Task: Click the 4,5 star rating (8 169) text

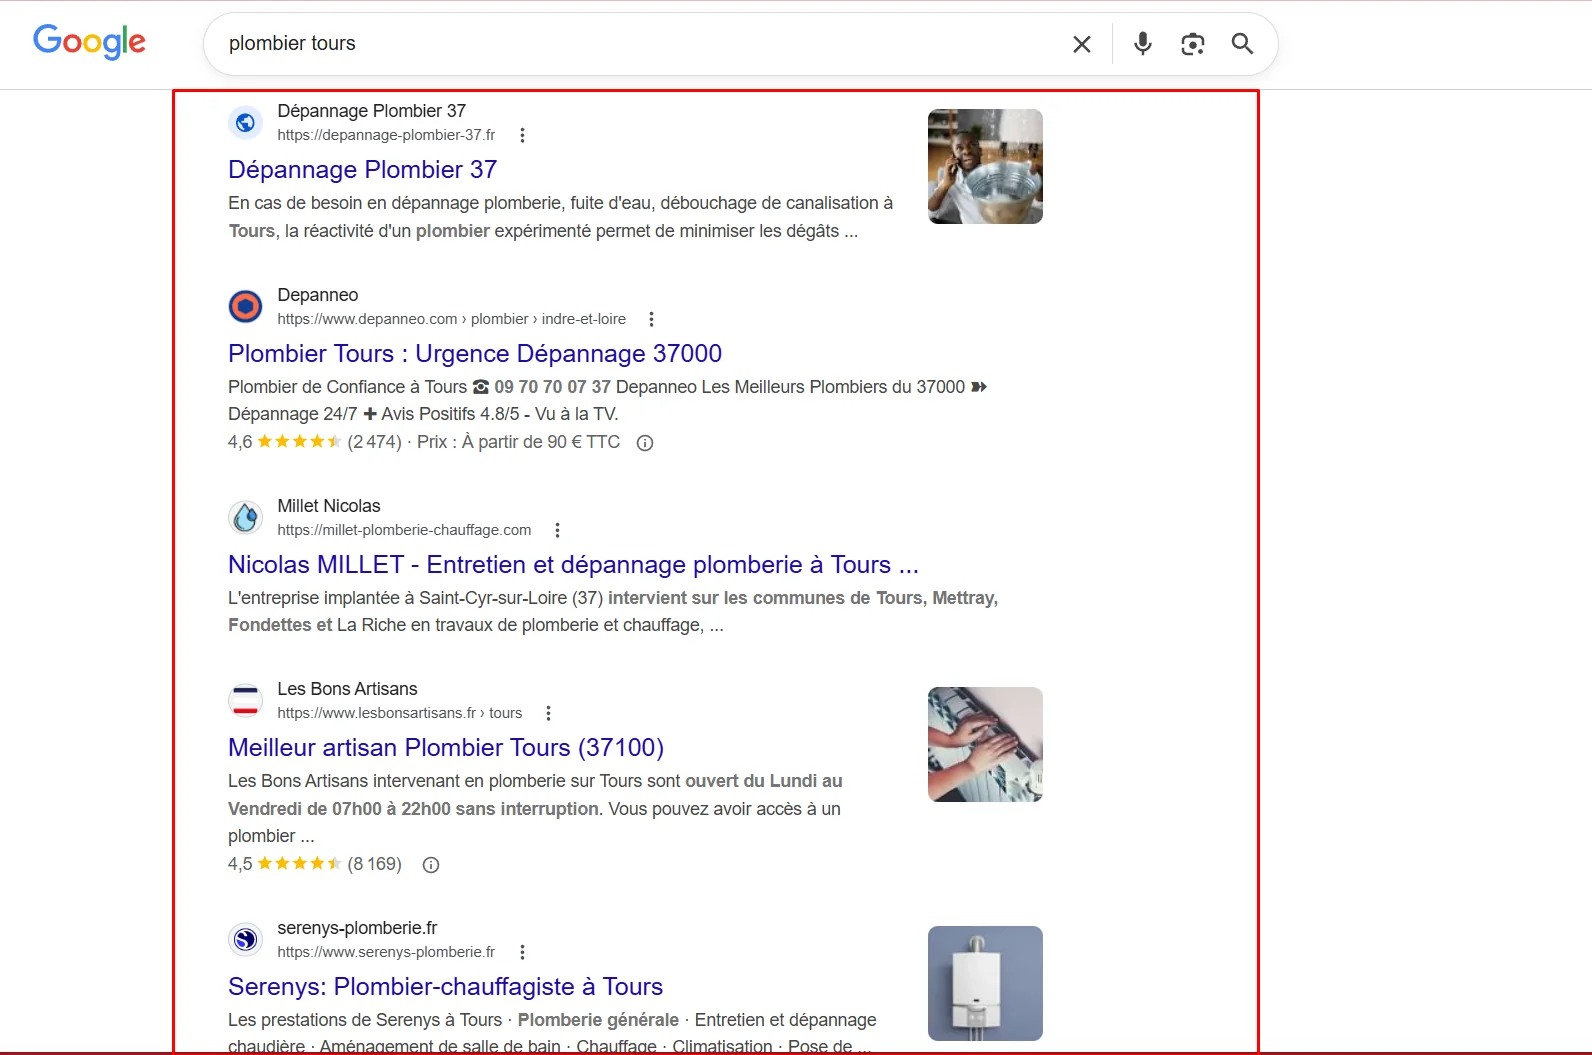Action: (x=315, y=864)
